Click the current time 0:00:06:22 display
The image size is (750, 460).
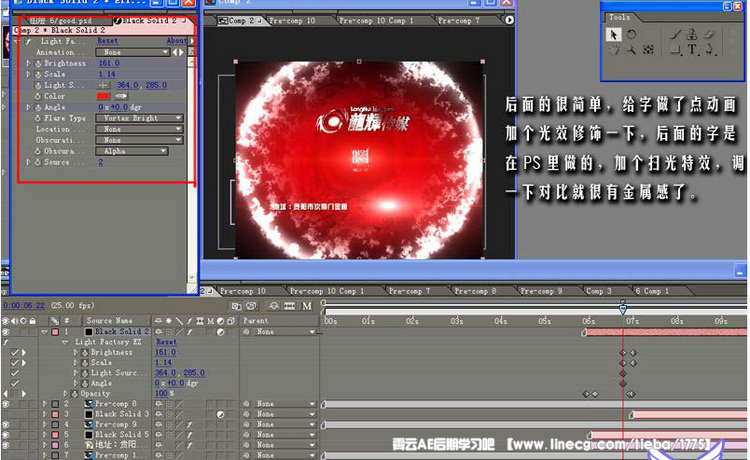(x=23, y=306)
